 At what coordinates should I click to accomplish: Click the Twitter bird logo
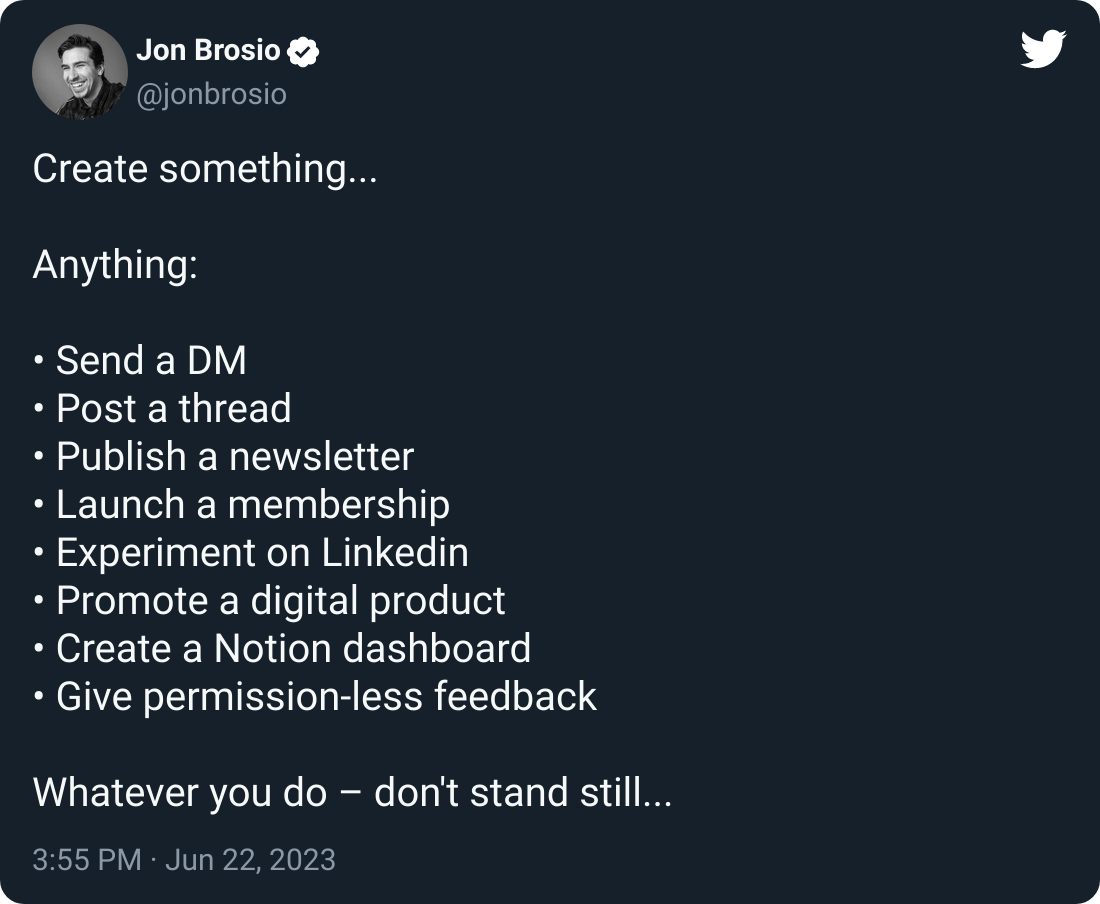coord(1043,48)
